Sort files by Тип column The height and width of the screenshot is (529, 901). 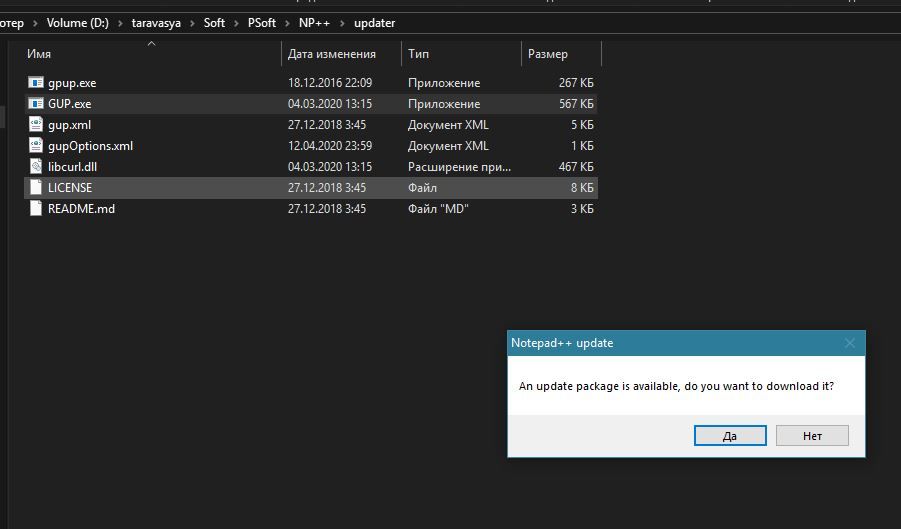pyautogui.click(x=418, y=54)
